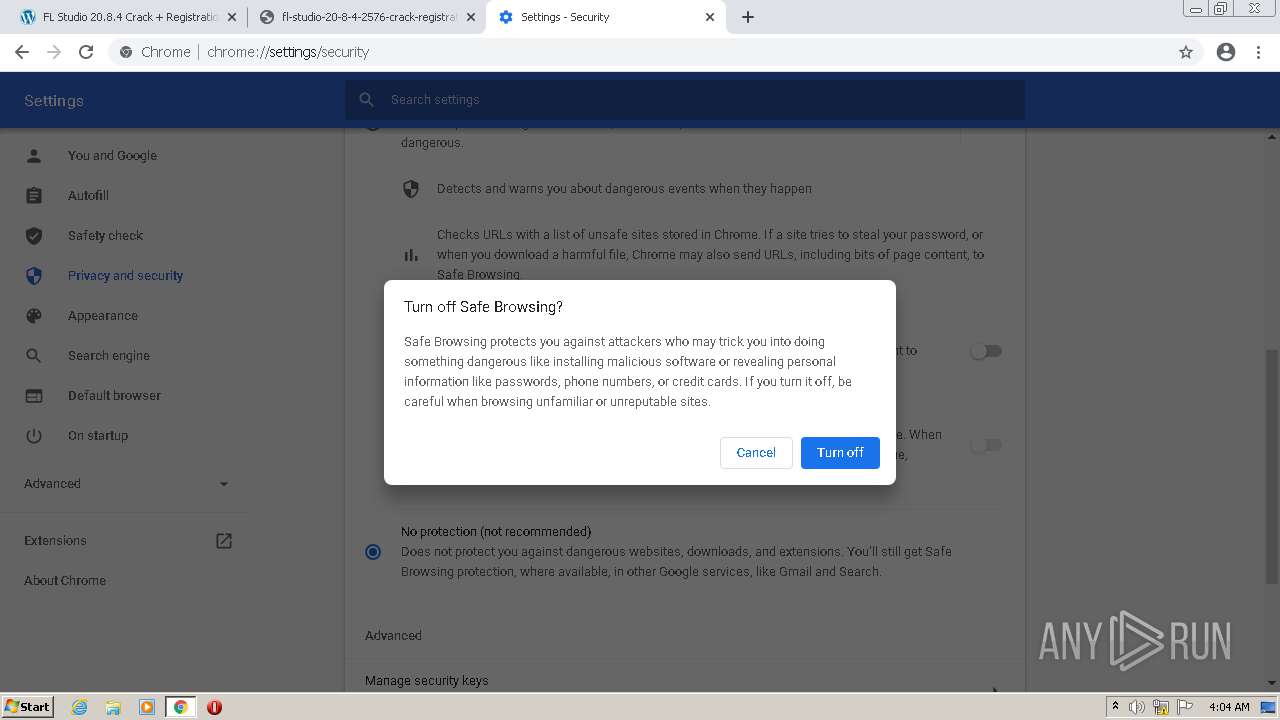The image size is (1280, 720).
Task: Select the No protection radio button
Action: pos(373,552)
